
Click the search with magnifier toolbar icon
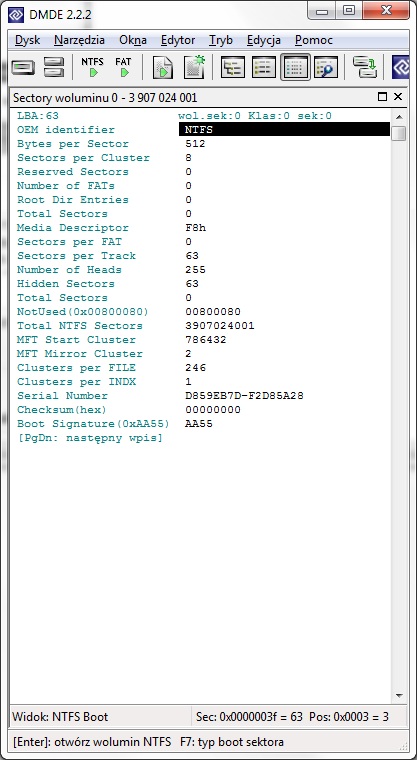325,67
